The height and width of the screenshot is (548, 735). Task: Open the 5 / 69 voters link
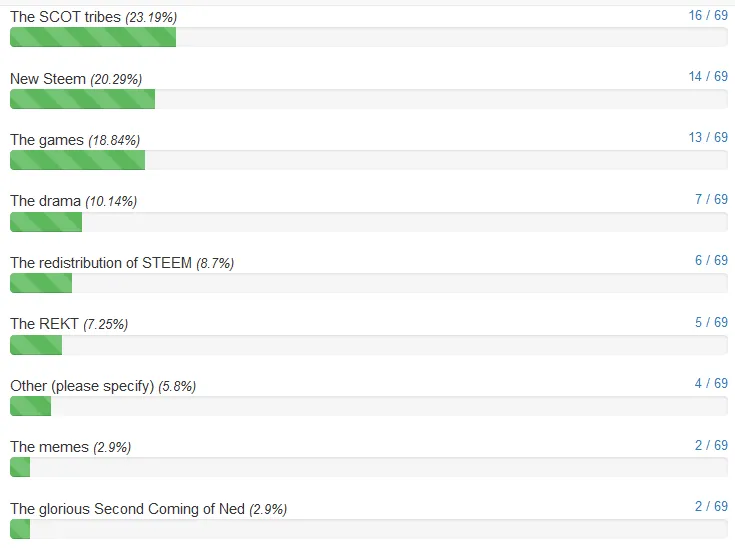tap(711, 322)
